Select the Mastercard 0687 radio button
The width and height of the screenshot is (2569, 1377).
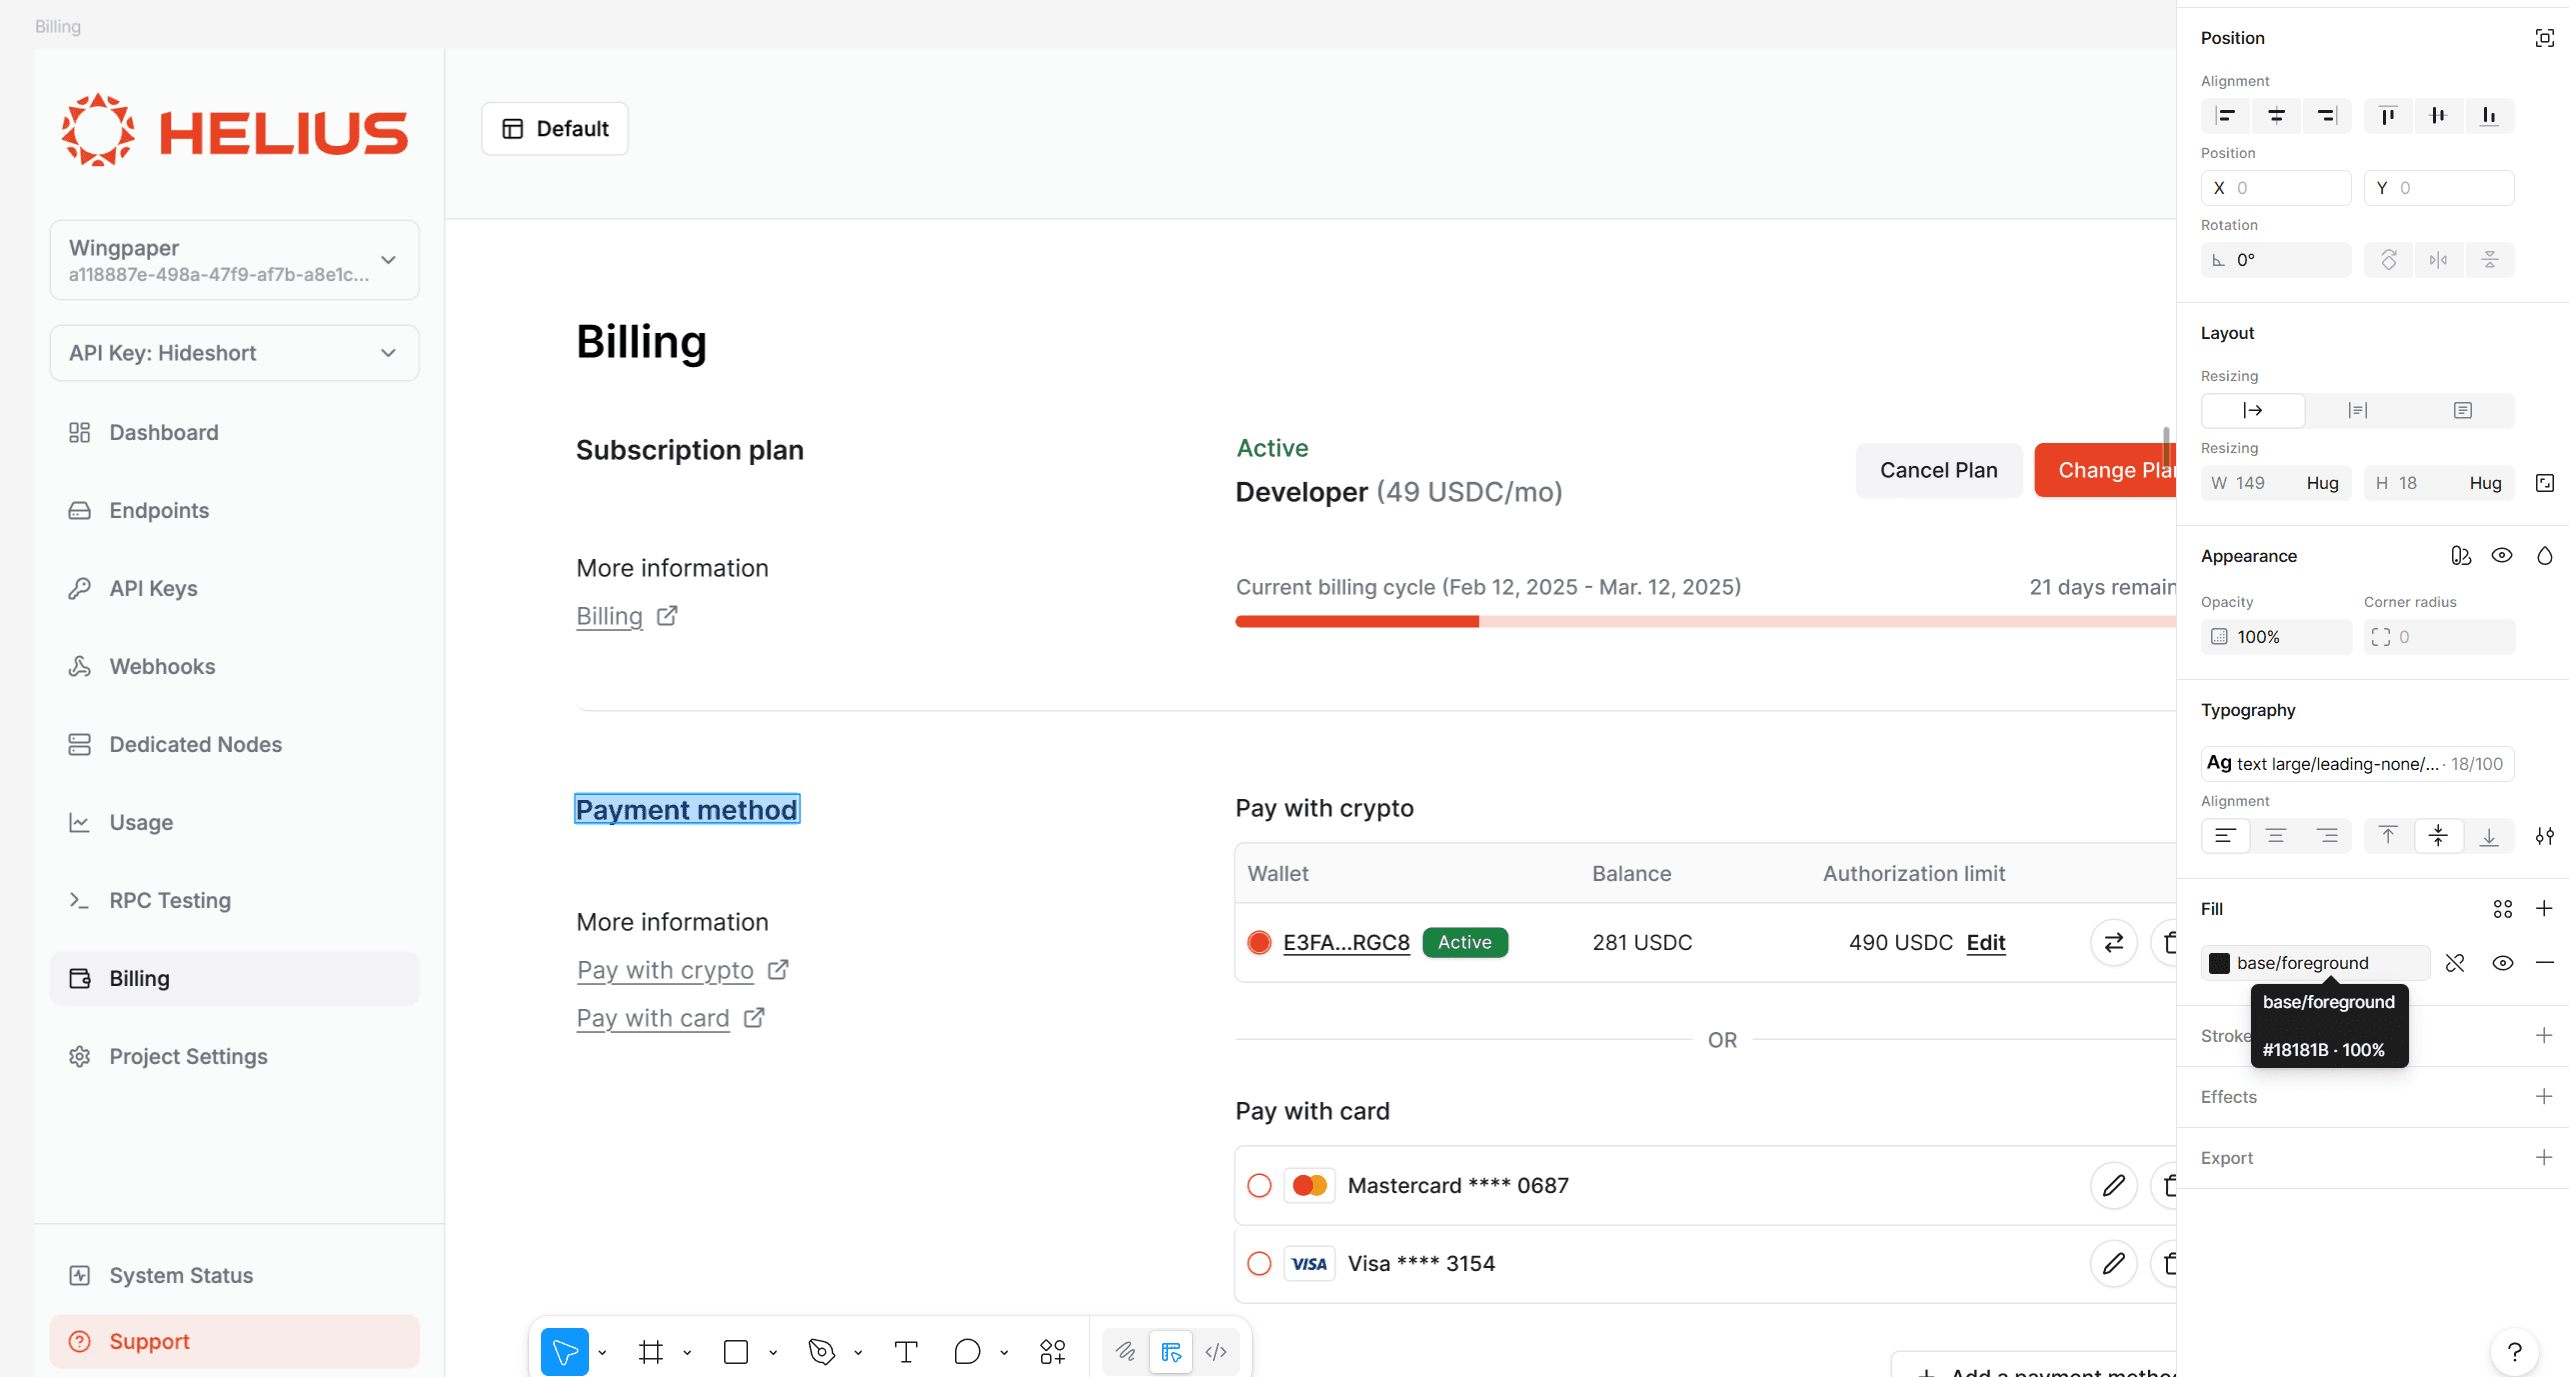(1259, 1185)
